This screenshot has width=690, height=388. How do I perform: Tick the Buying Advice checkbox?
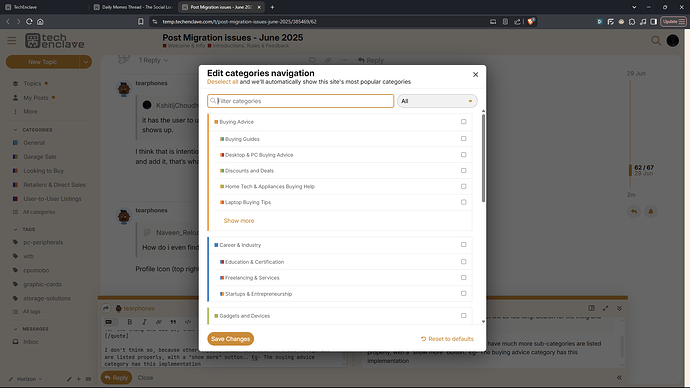click(463, 121)
